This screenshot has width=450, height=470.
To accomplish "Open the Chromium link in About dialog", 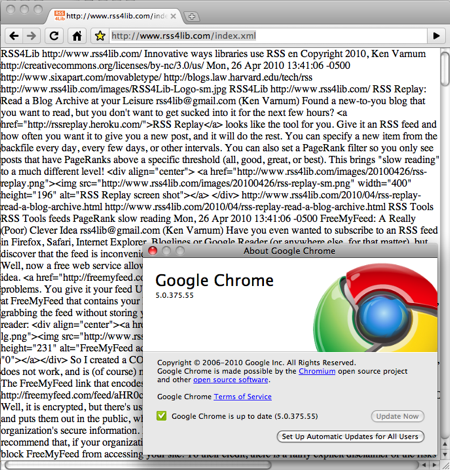I will pos(317,371).
